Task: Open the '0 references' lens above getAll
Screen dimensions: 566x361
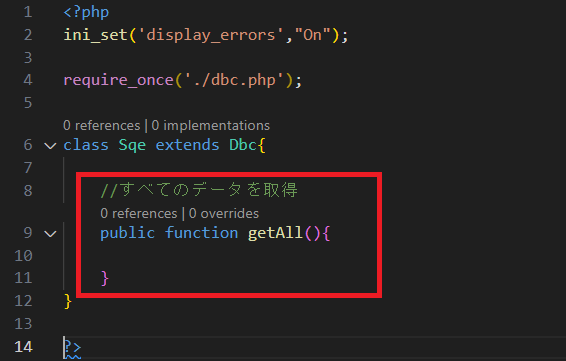Action: point(139,213)
